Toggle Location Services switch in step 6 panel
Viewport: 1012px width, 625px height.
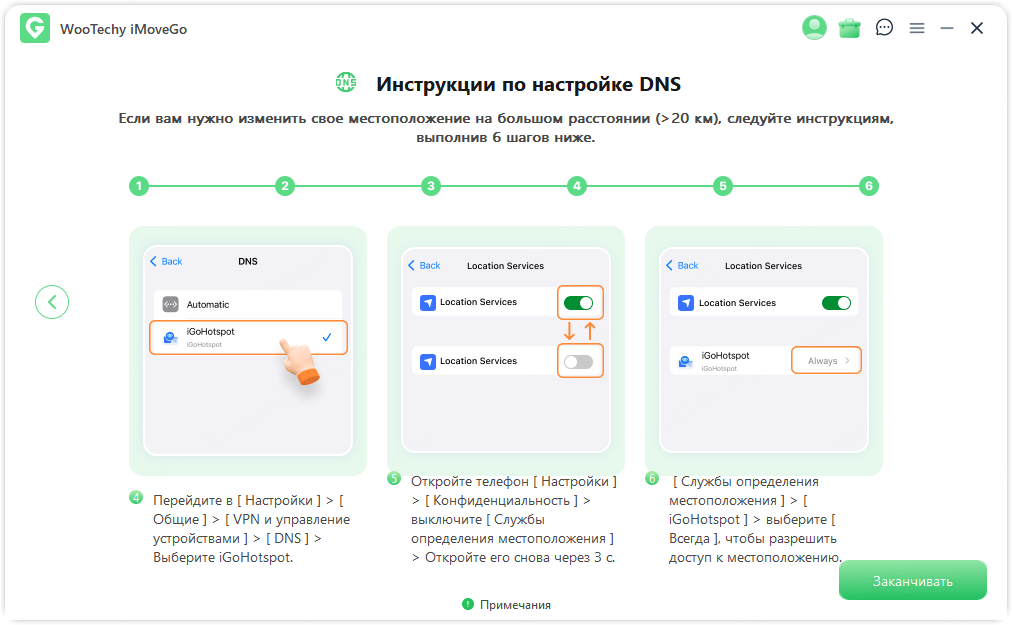click(x=836, y=302)
